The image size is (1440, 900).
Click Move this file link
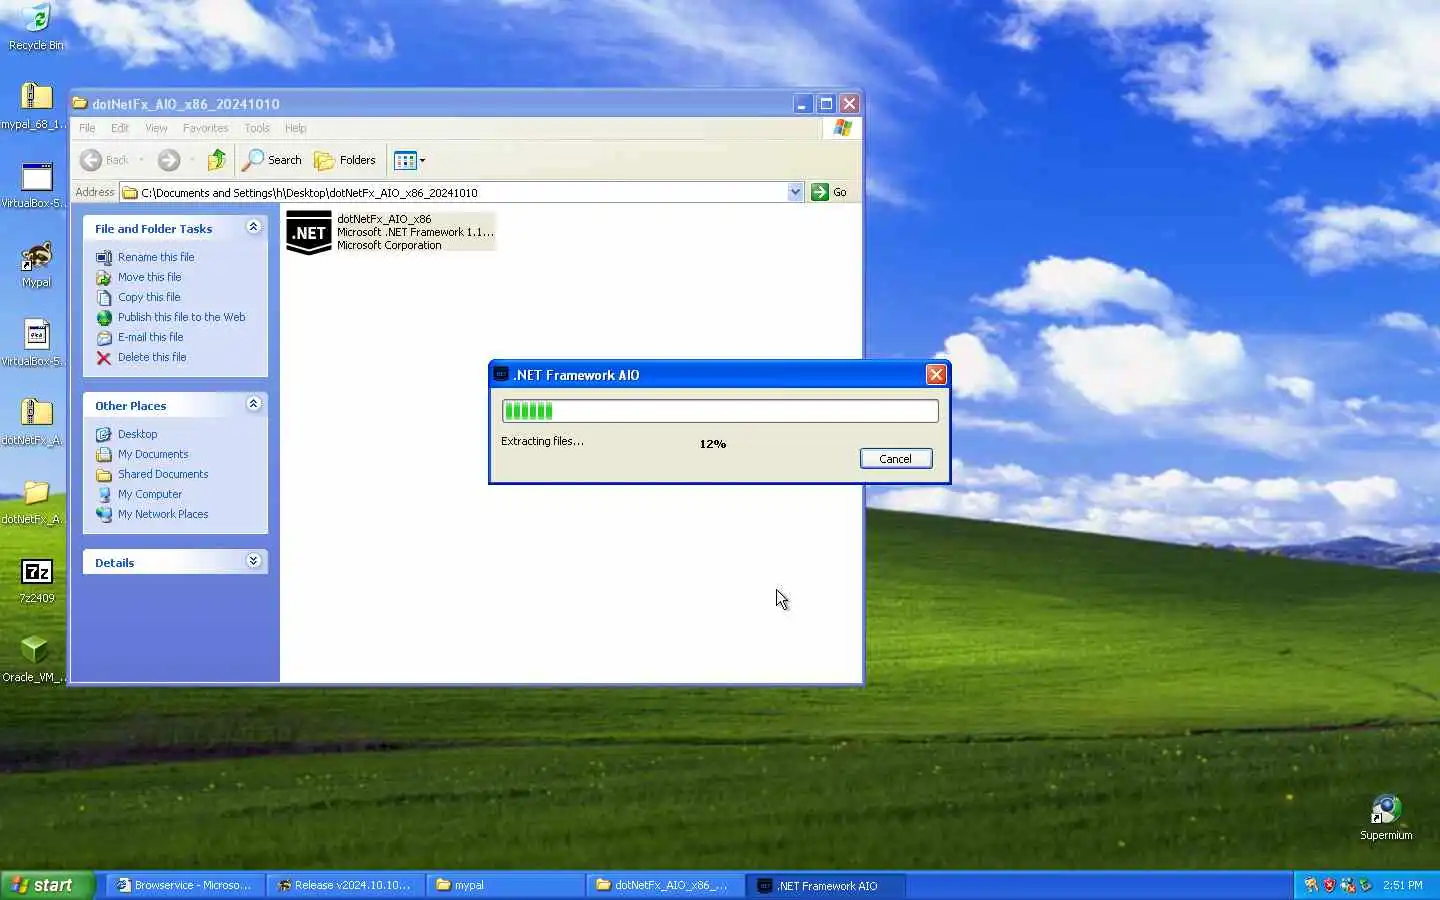[149, 277]
